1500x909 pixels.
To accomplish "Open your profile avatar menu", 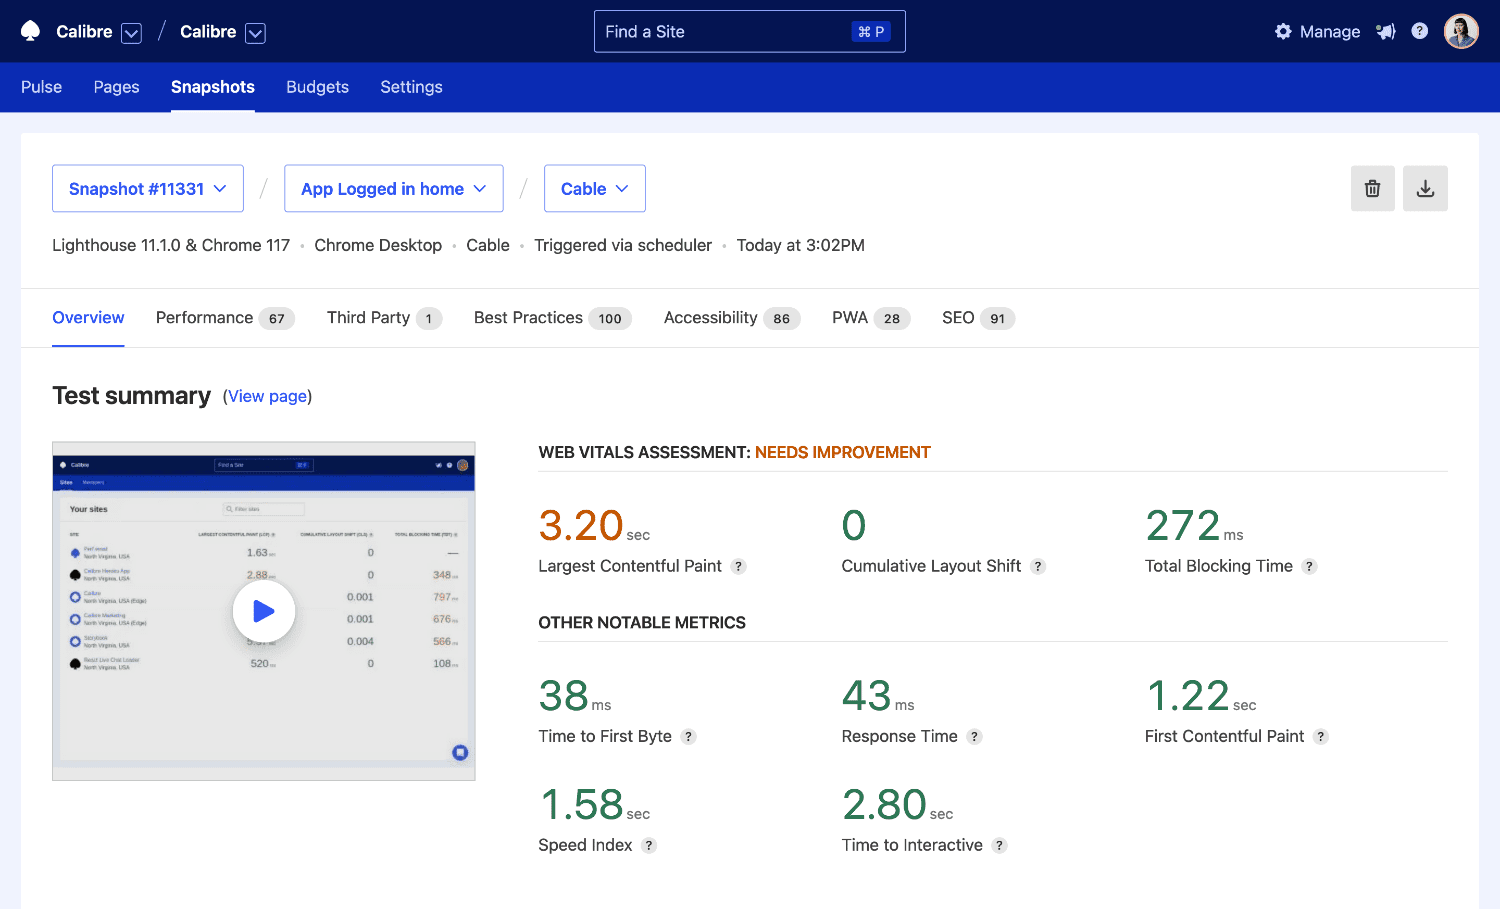I will (x=1461, y=31).
